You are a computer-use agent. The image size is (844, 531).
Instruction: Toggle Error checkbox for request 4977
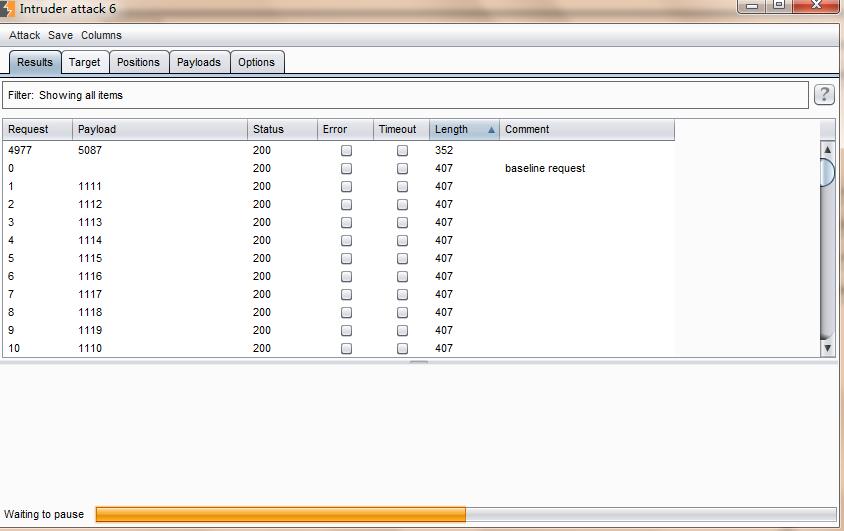coord(347,151)
